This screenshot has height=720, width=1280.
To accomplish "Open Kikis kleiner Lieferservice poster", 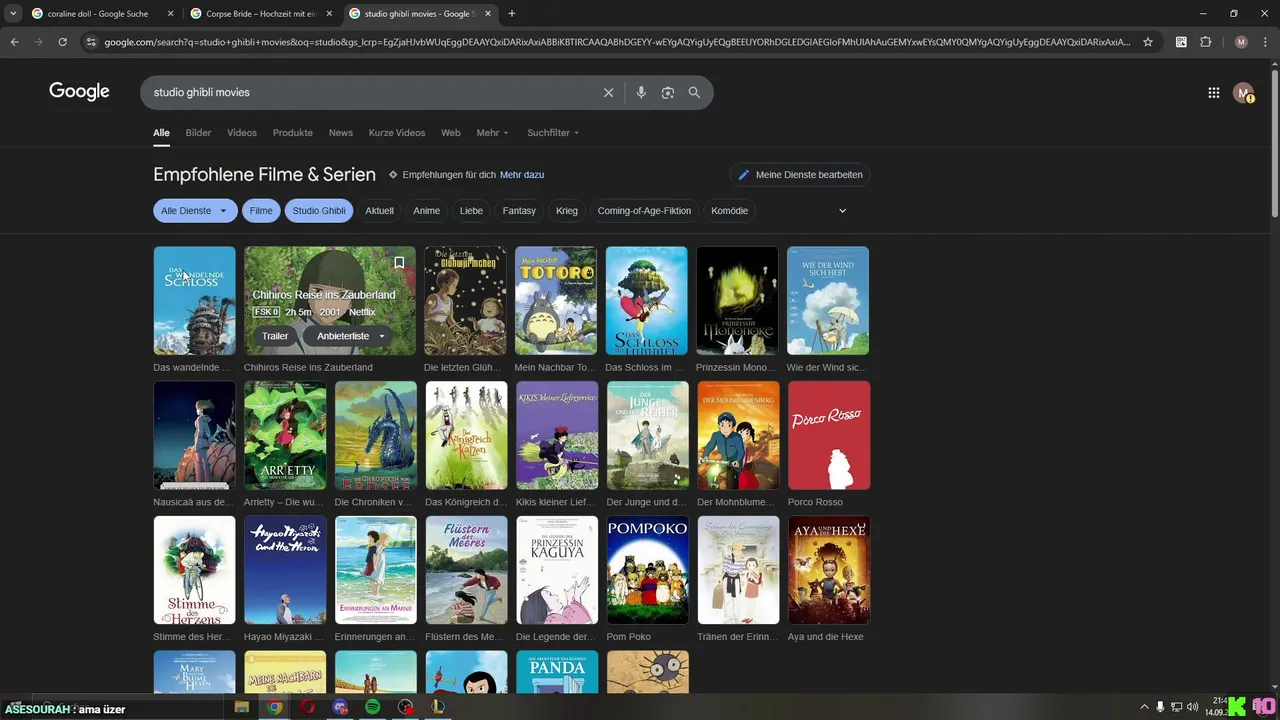I will coord(557,436).
